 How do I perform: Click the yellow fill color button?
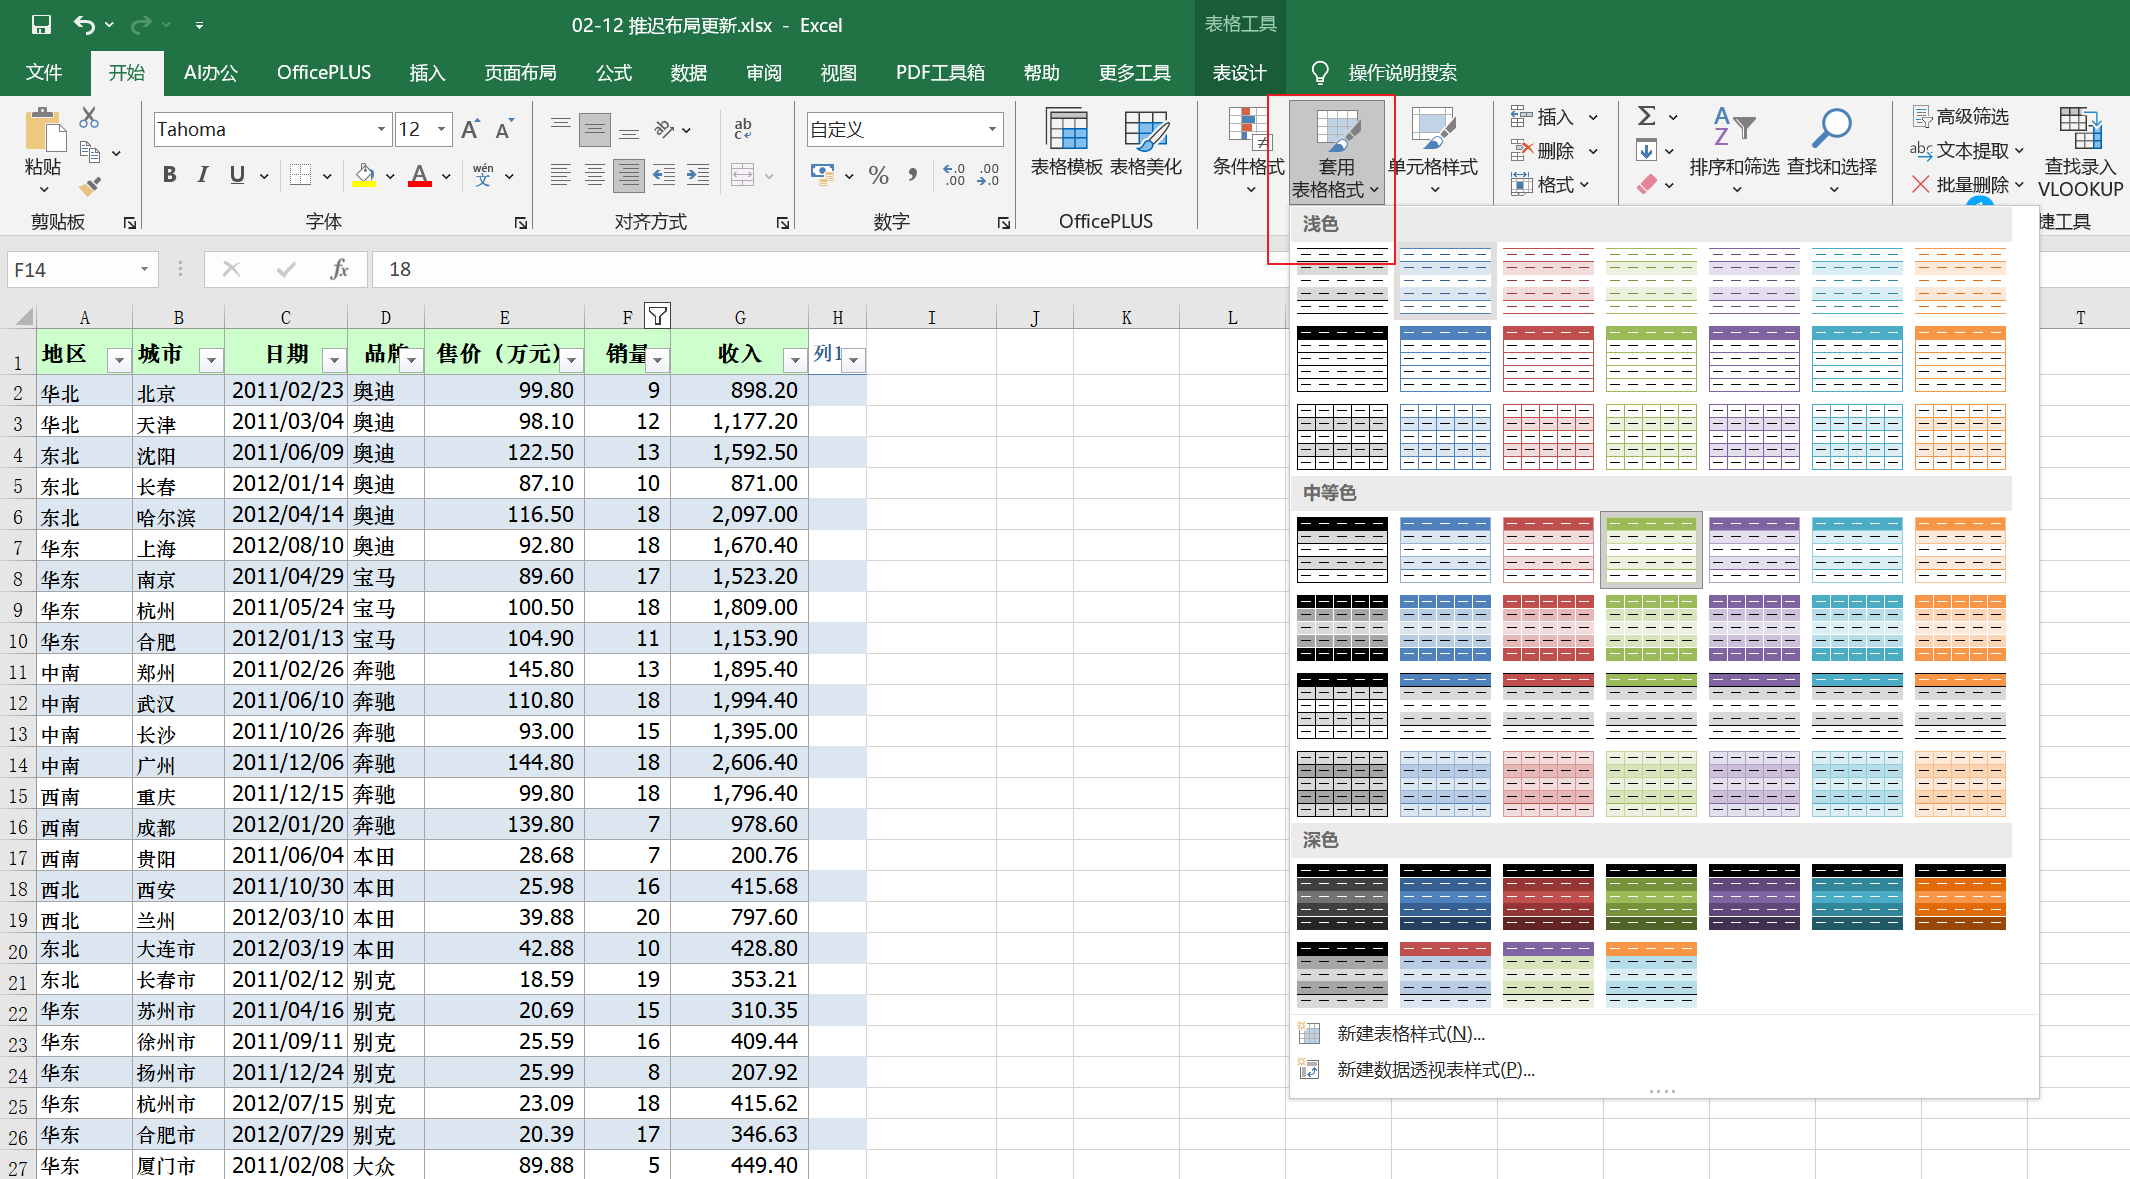tap(364, 176)
